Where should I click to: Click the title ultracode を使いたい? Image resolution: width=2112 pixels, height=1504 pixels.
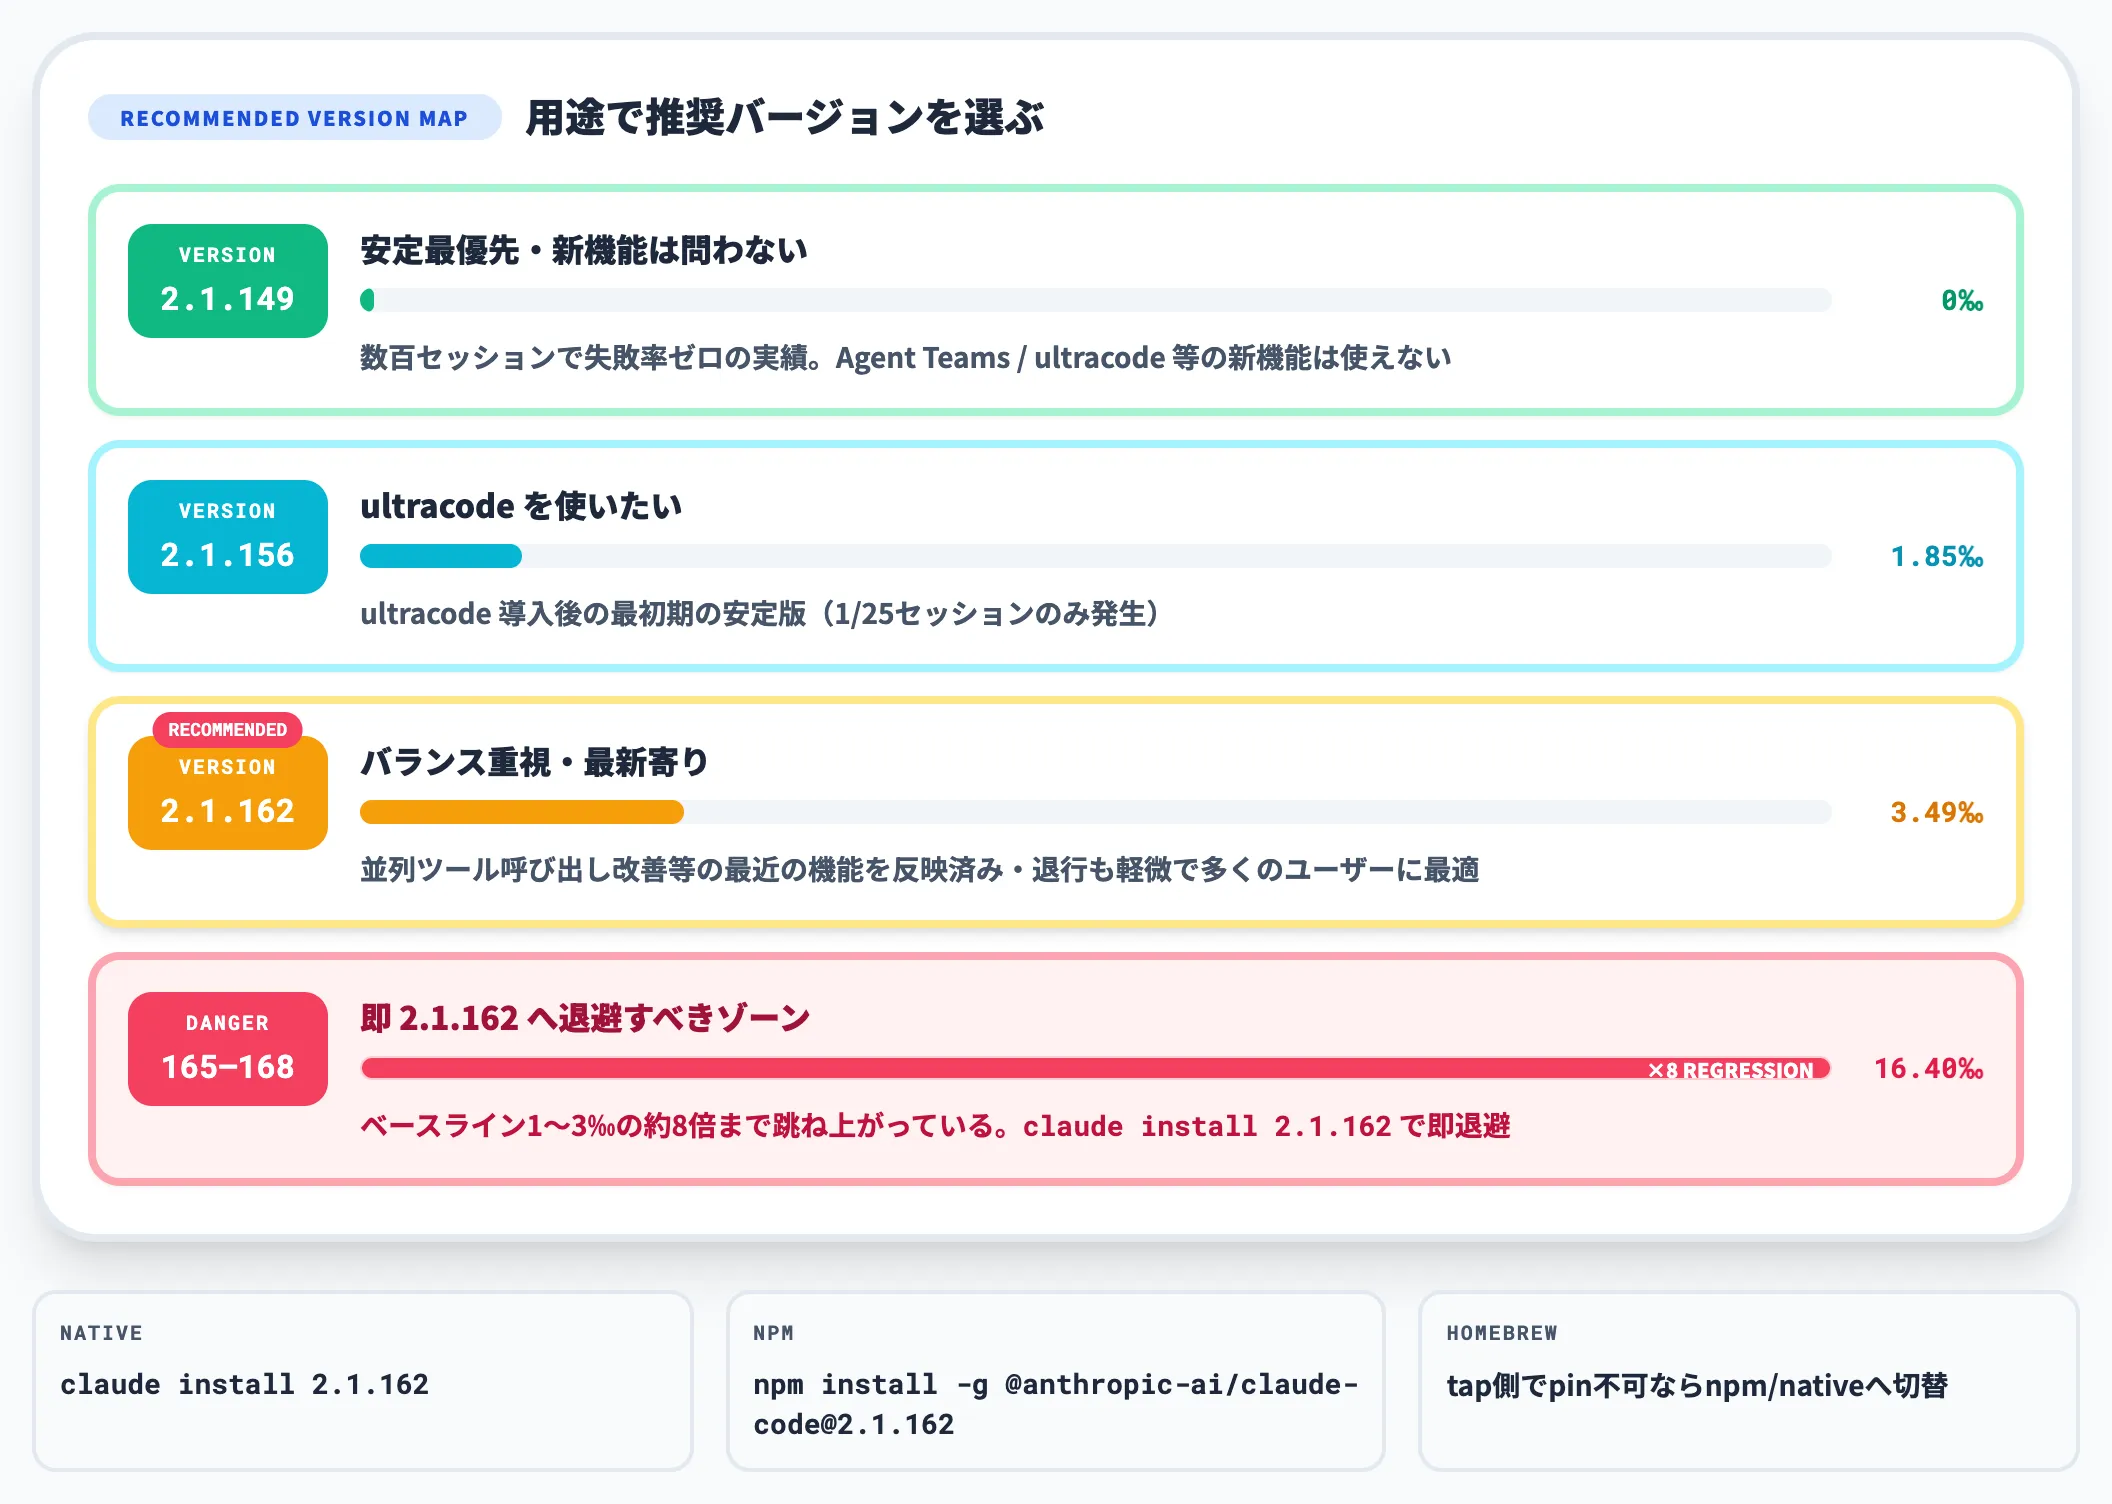point(521,506)
